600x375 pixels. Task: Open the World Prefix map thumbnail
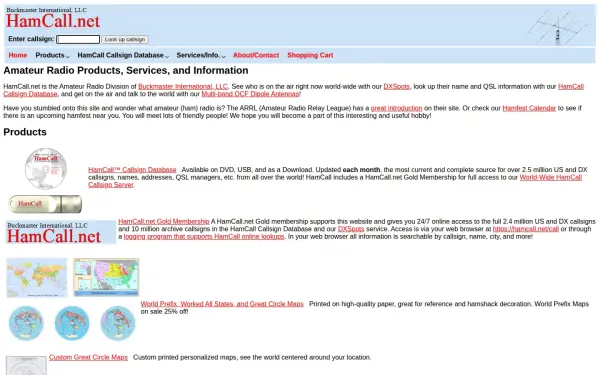click(37, 277)
